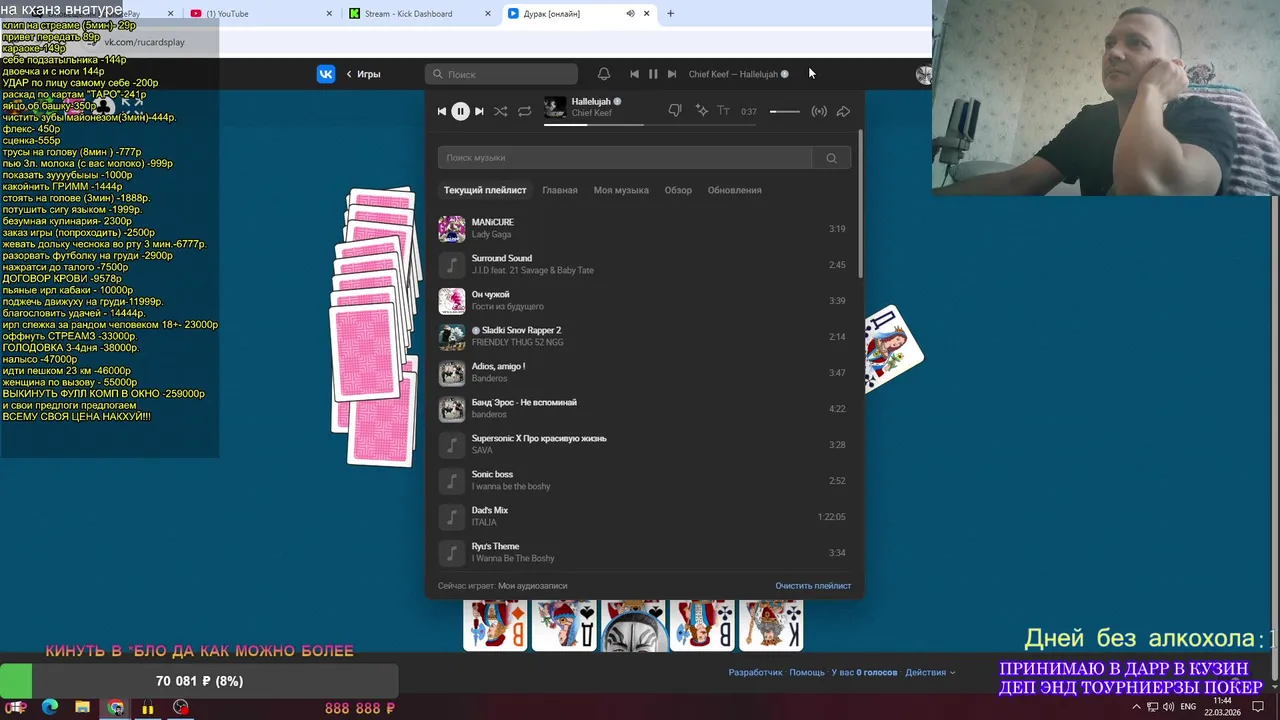Skip to previous track in top bar
Image resolution: width=1280 pixels, height=720 pixels.
point(634,74)
